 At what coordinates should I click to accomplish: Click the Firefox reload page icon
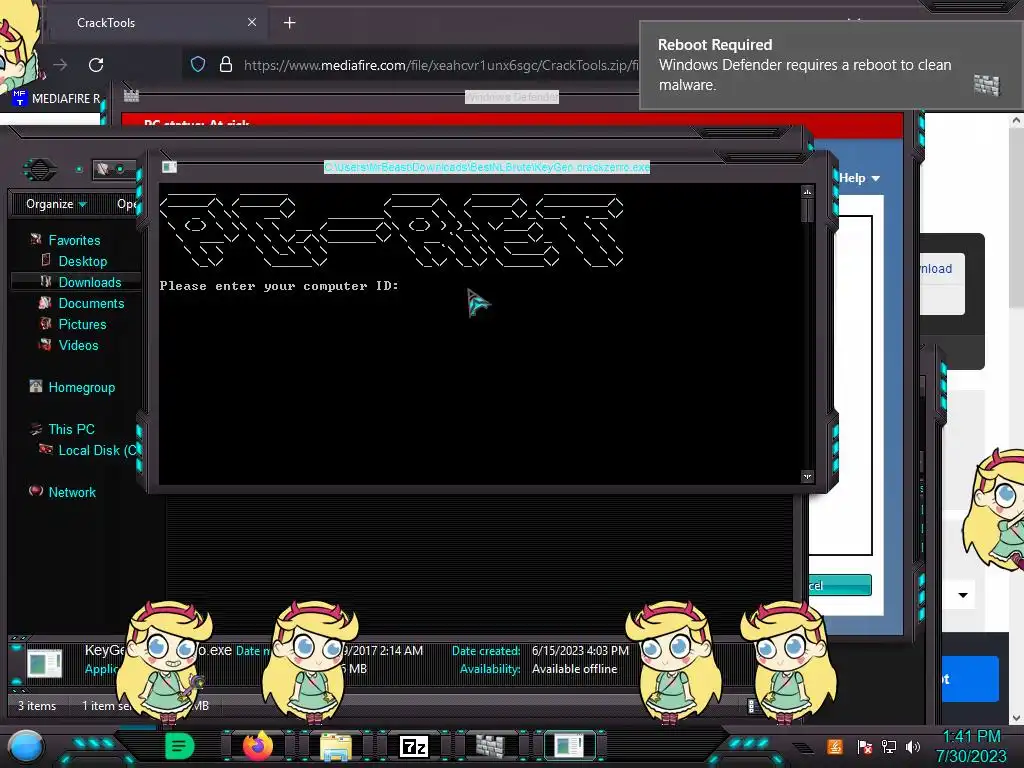[96, 65]
